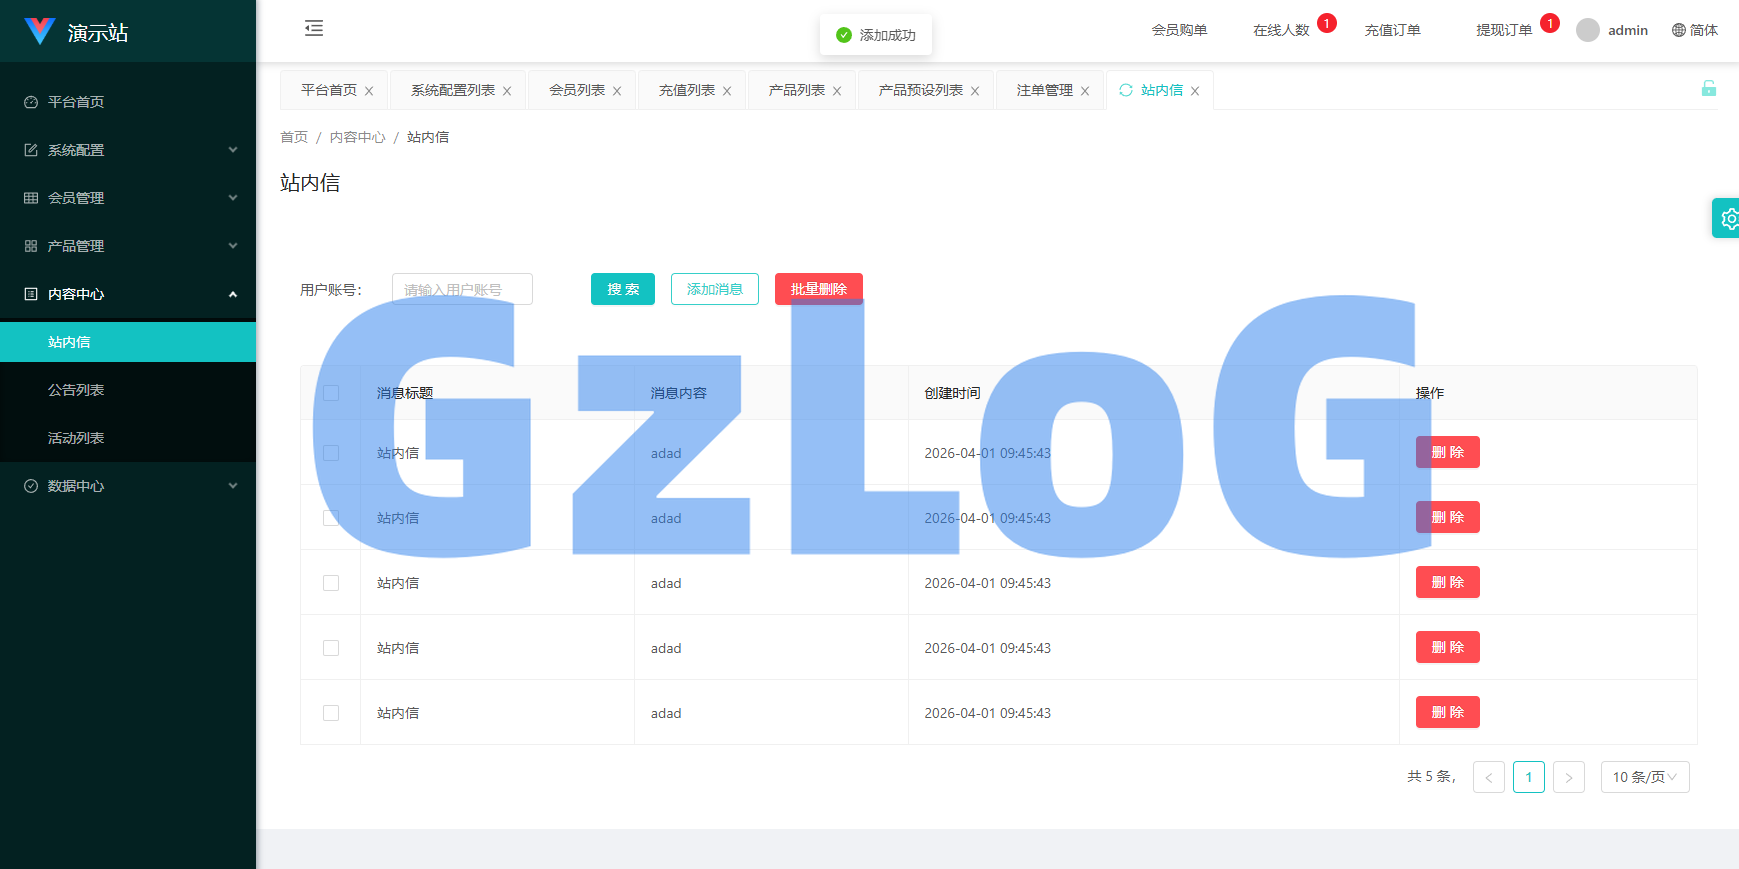Screen dimensions: 1739x869
Task: Check the third 站内信 row checkbox
Action: (x=331, y=583)
